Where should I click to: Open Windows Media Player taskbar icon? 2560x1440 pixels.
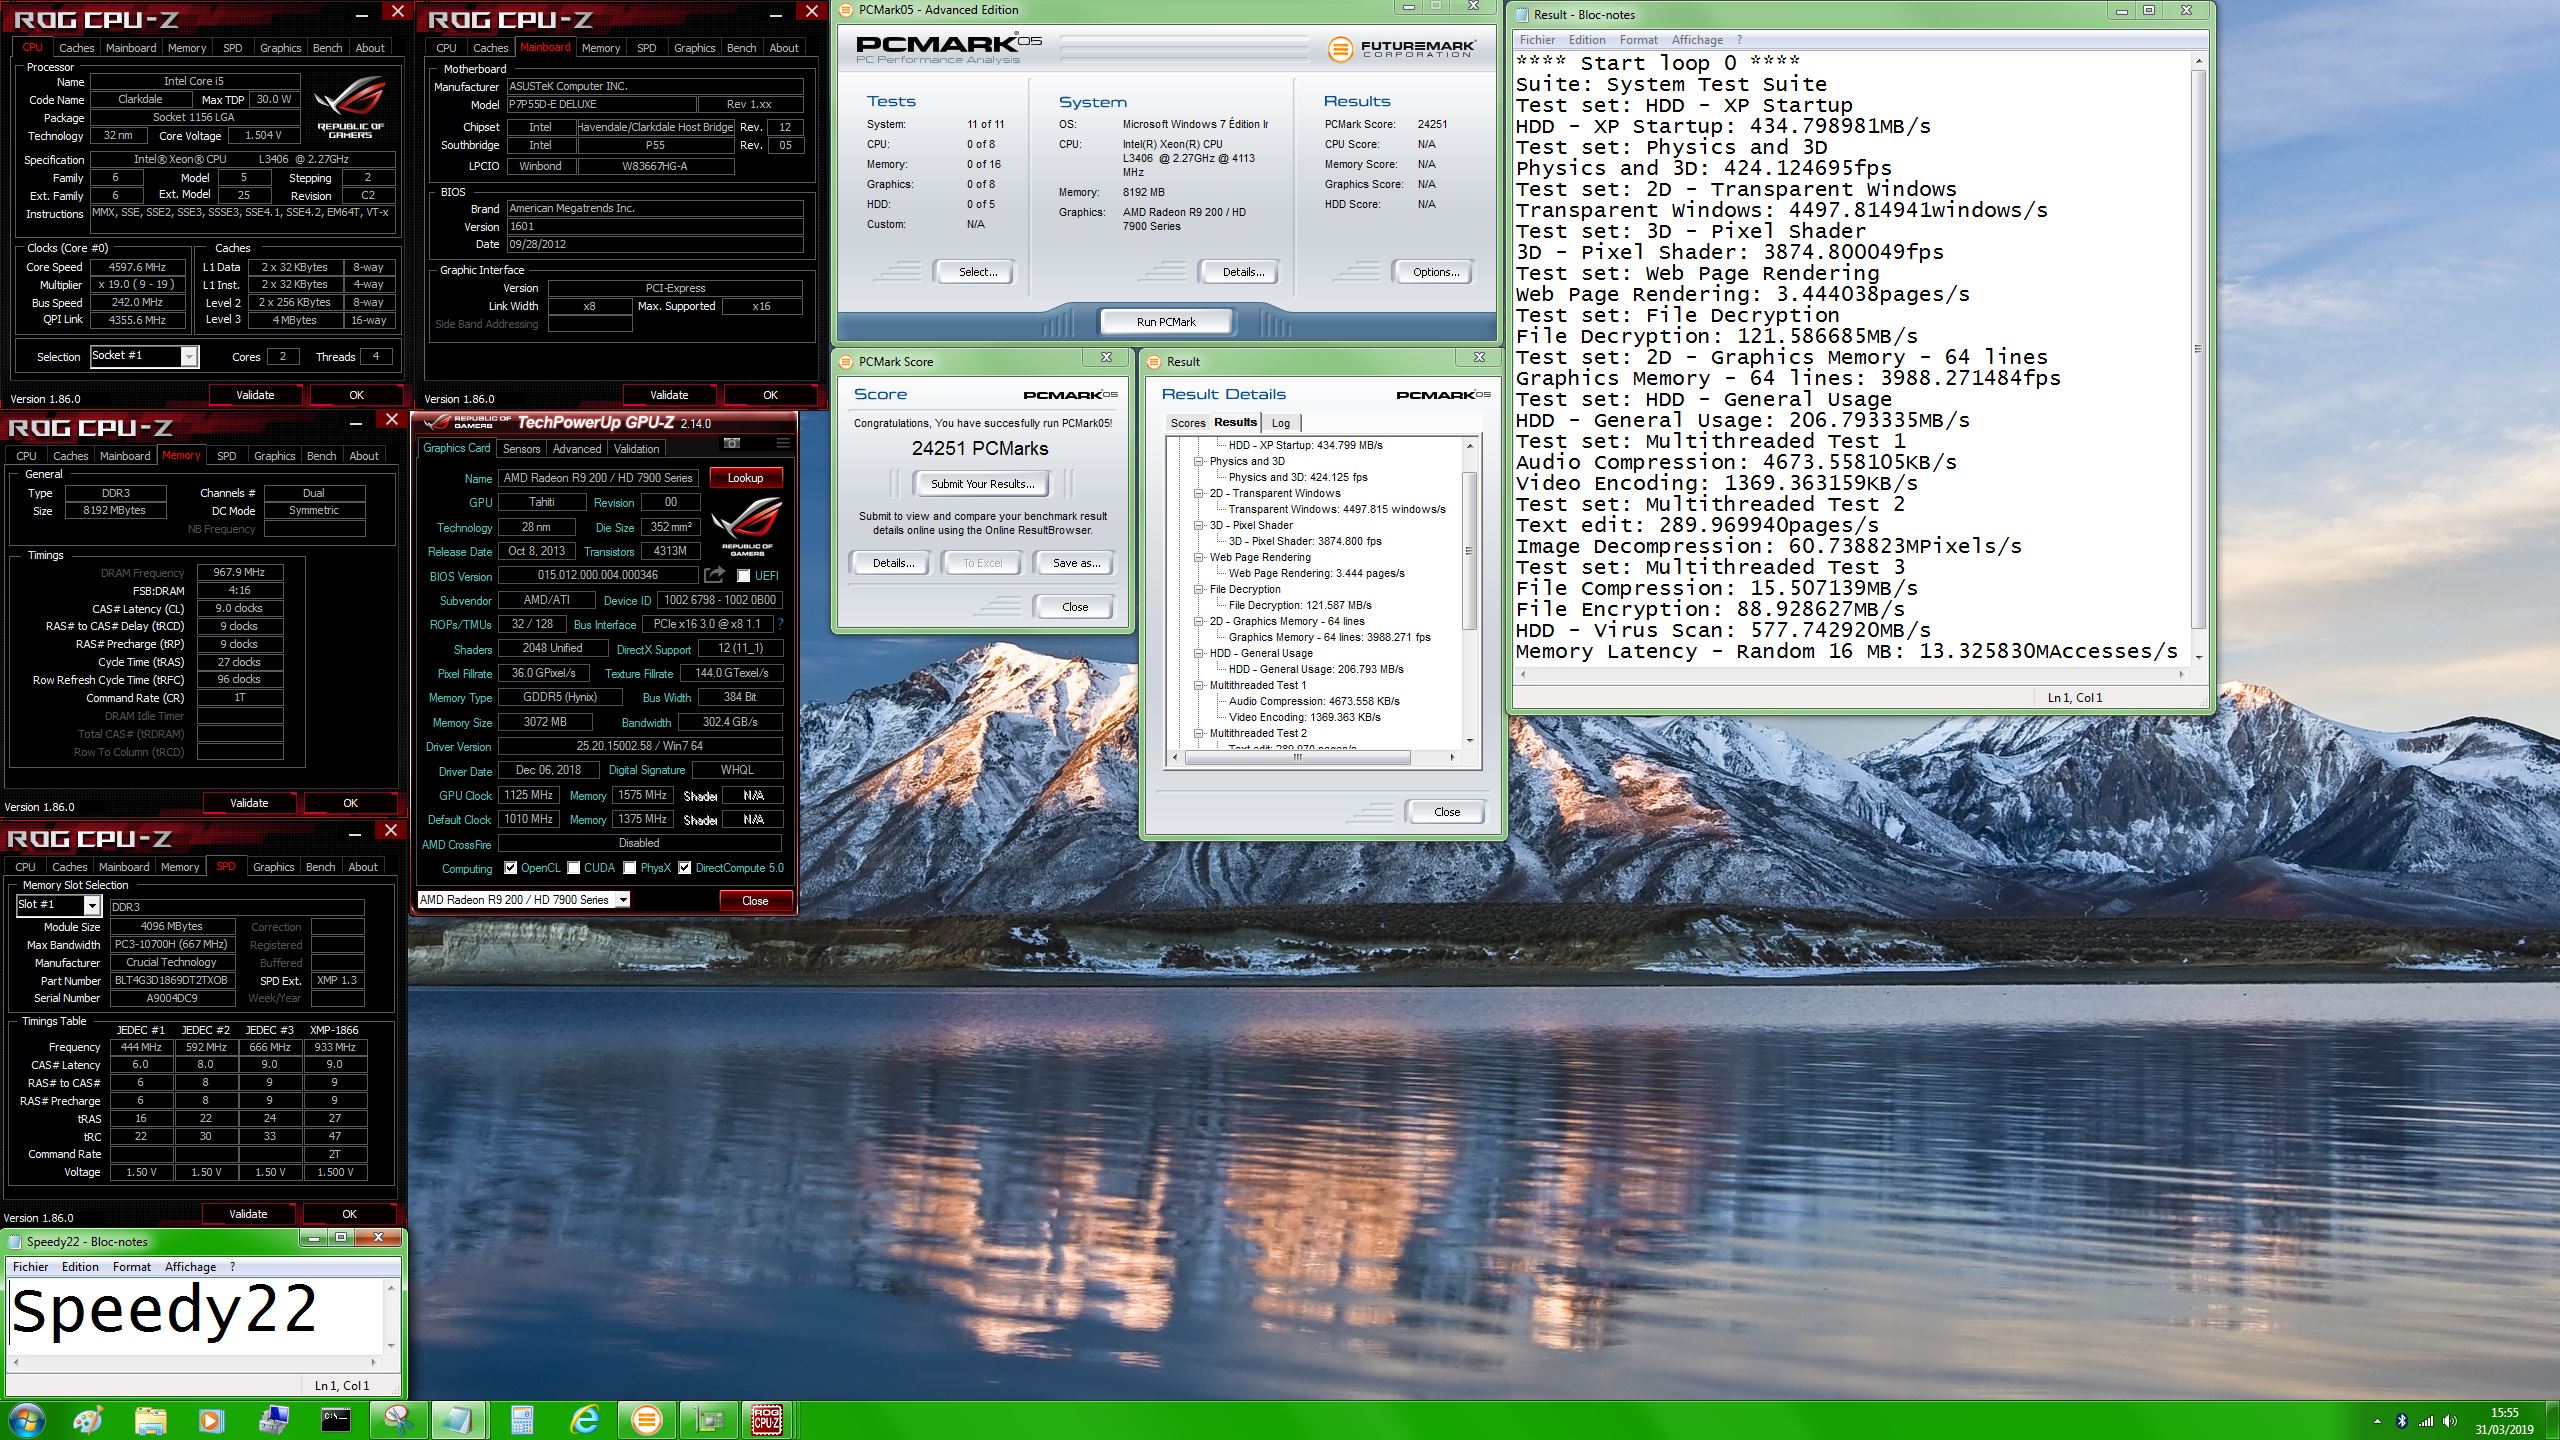(x=211, y=1419)
